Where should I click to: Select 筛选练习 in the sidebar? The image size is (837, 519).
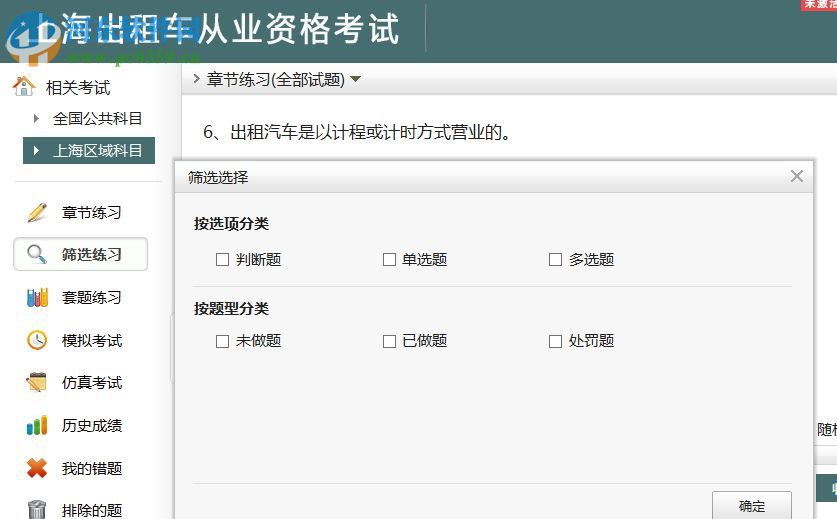(80, 254)
